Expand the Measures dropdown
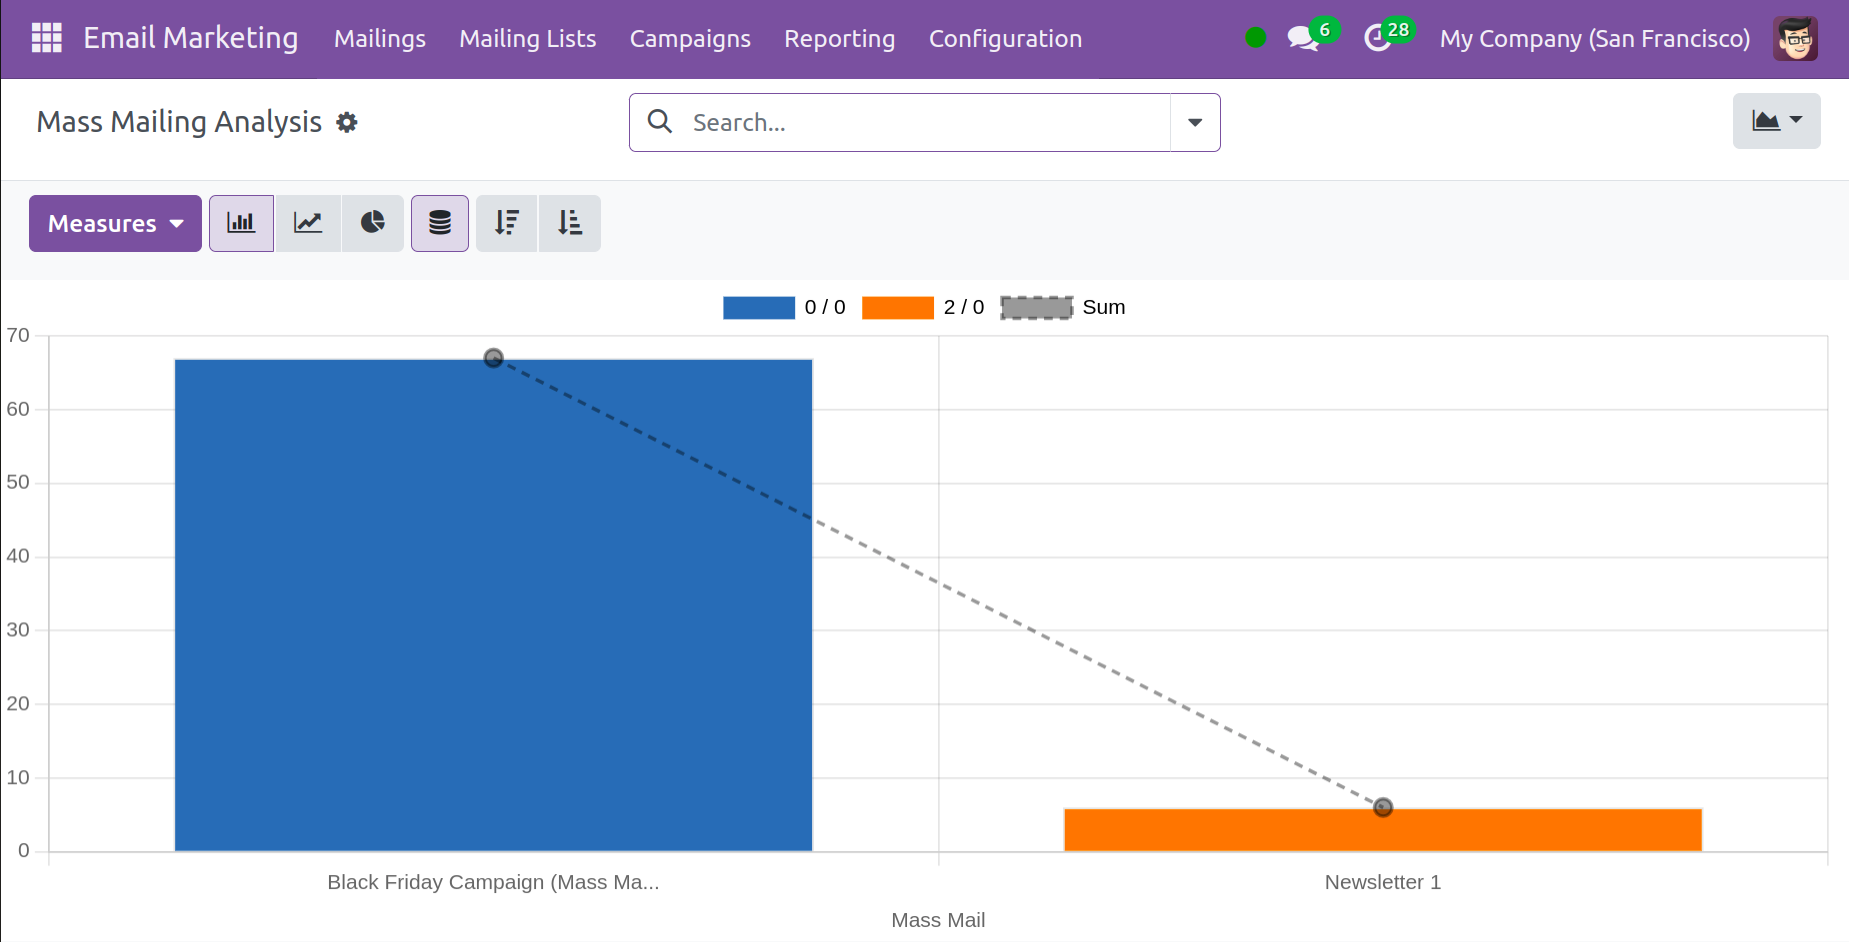Viewport: 1849px width, 942px height. [x=115, y=223]
